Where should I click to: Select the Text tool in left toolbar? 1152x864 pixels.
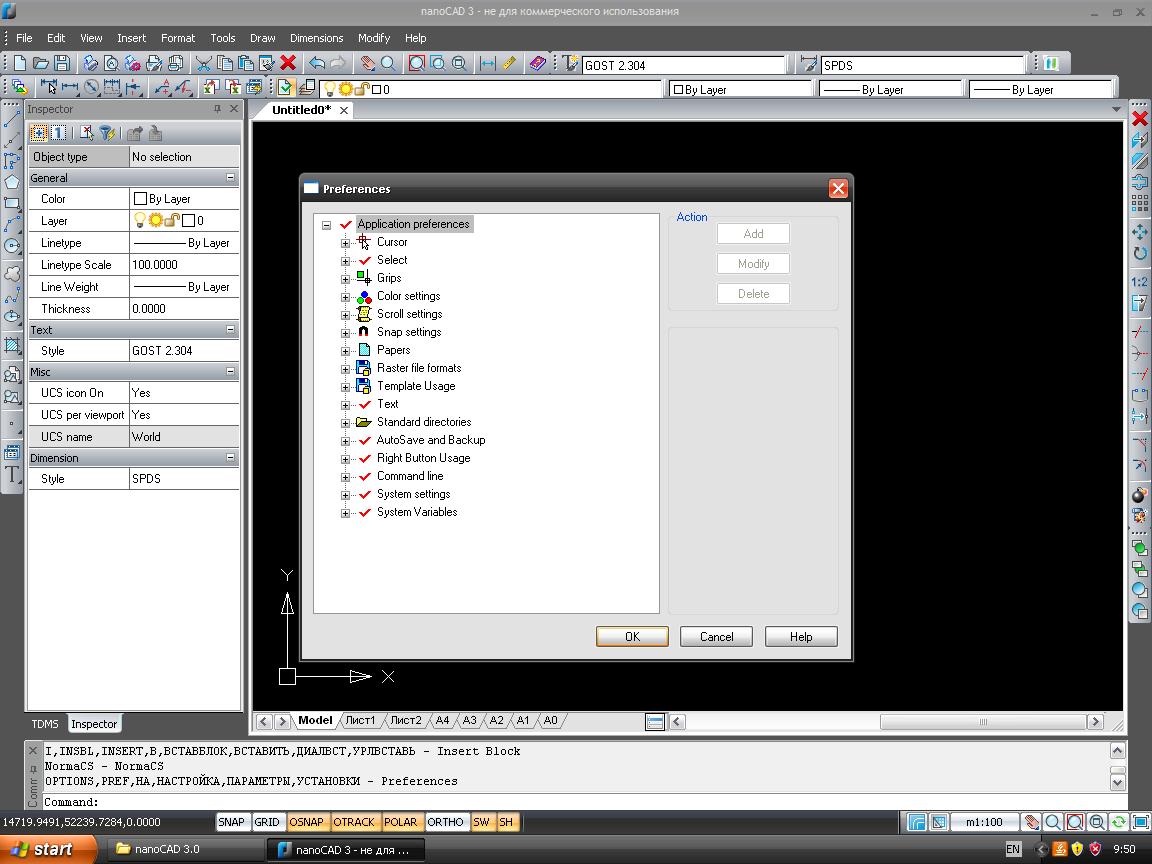tap(12, 474)
